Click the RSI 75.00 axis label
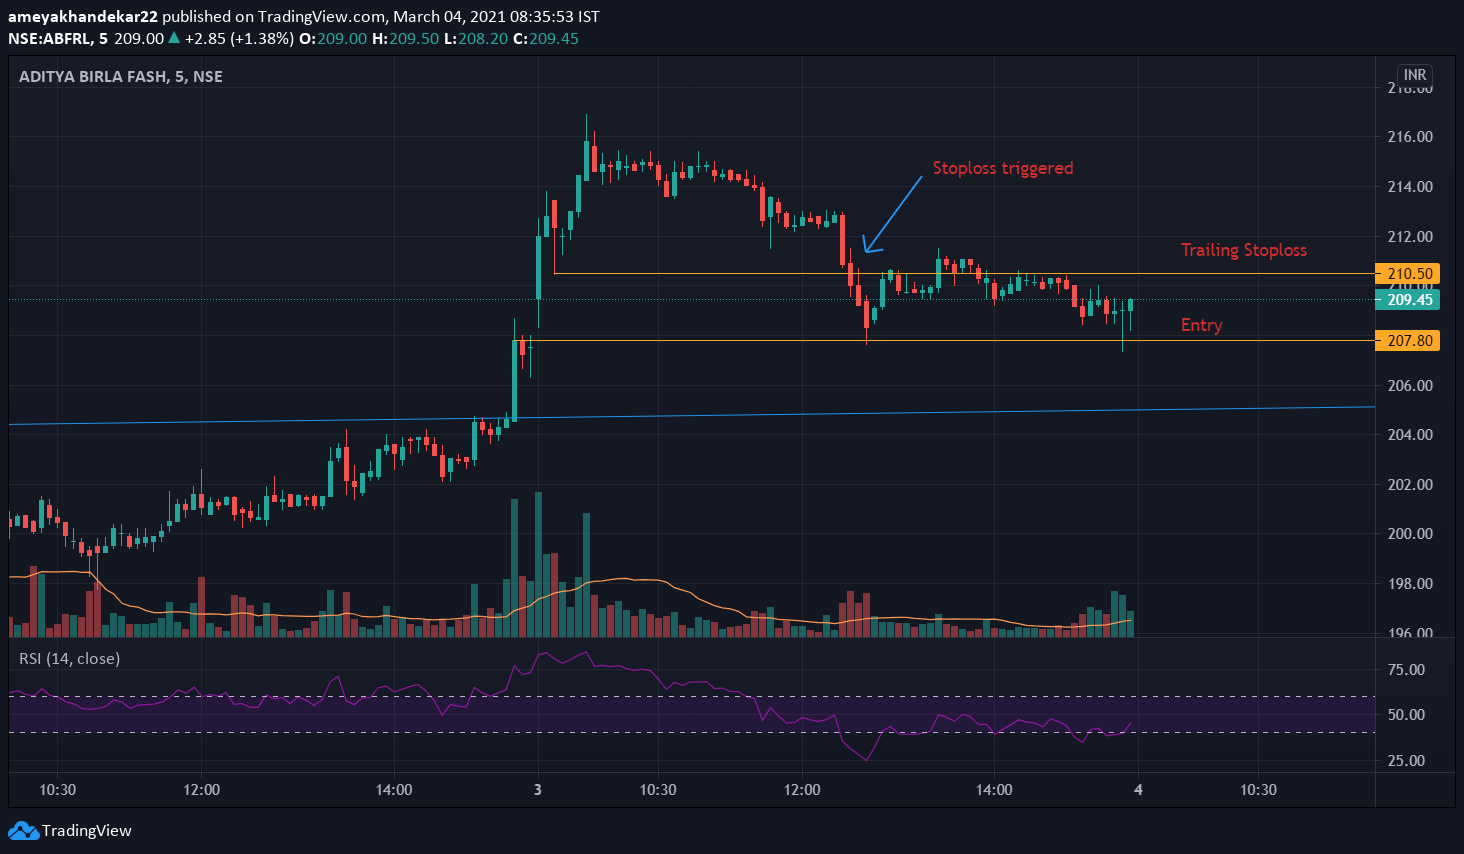The width and height of the screenshot is (1464, 854). pos(1407,670)
